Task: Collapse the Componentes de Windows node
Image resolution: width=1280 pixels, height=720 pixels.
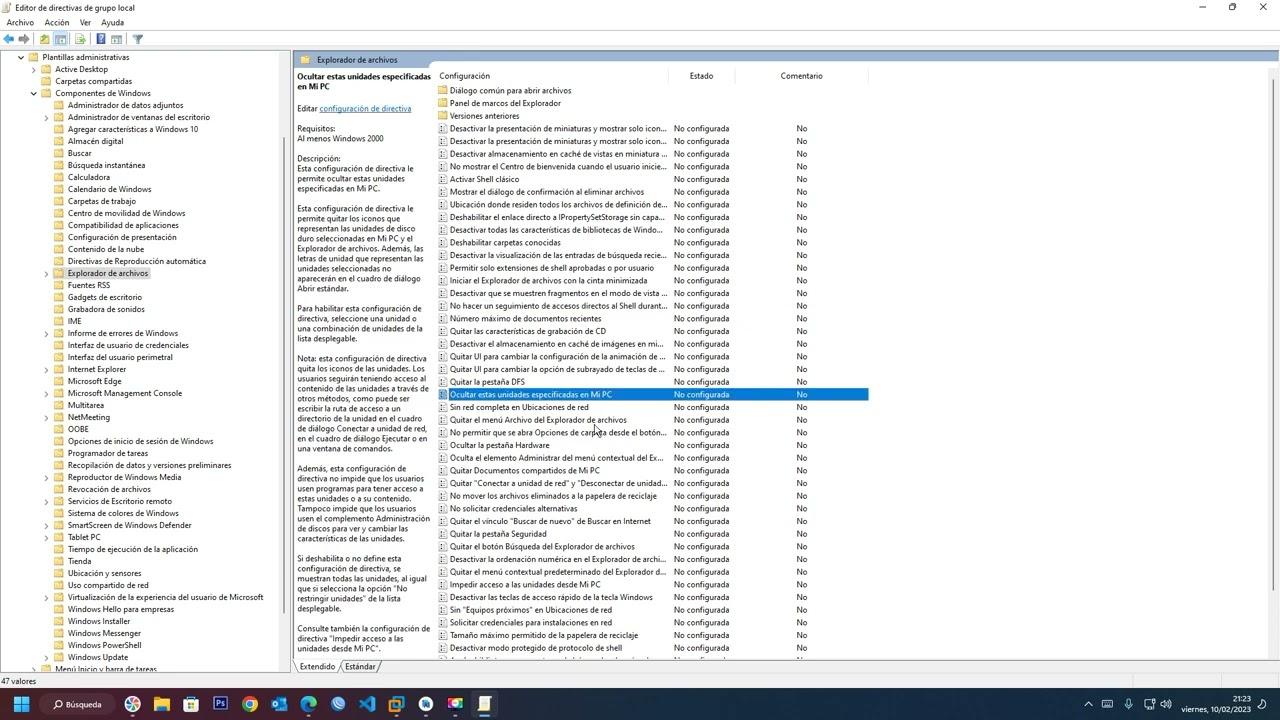Action: coord(34,93)
